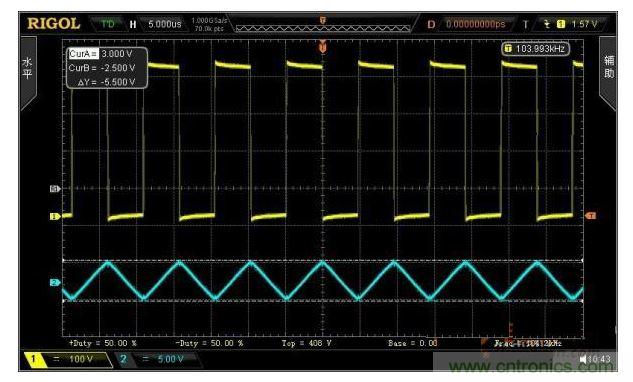Screen dimensions: 633x382
Task: Click the waveform memory position bar
Action: (x=323, y=28)
